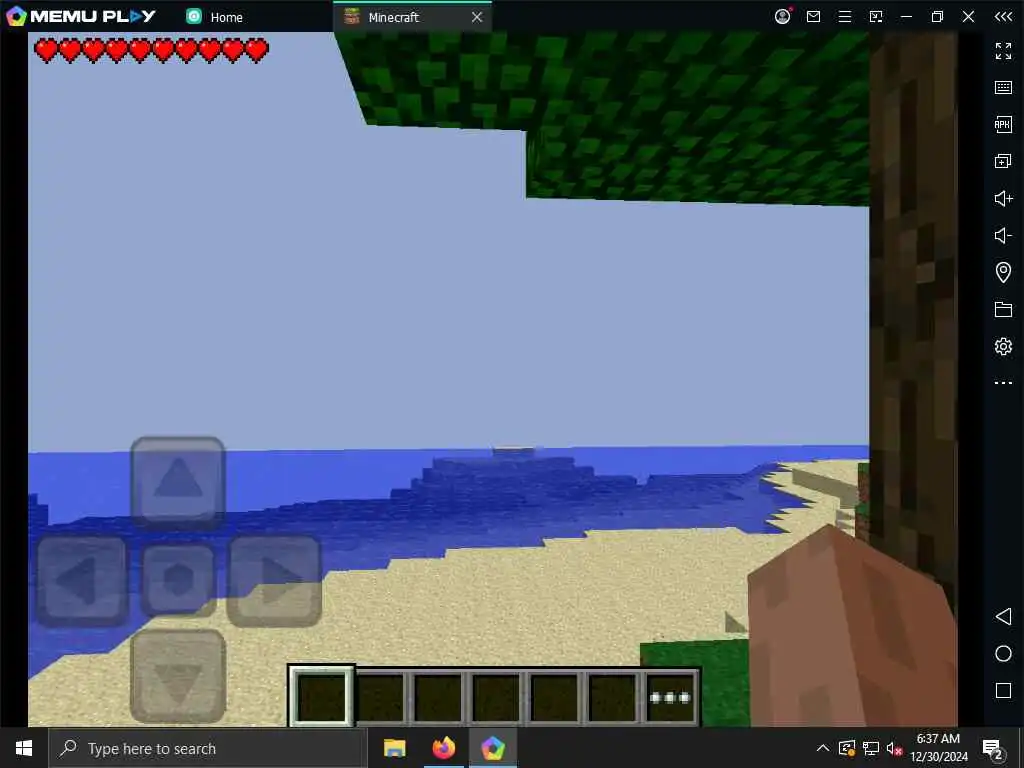Click the MEMU PLAY logo
The width and height of the screenshot is (1024, 768).
[x=81, y=16]
